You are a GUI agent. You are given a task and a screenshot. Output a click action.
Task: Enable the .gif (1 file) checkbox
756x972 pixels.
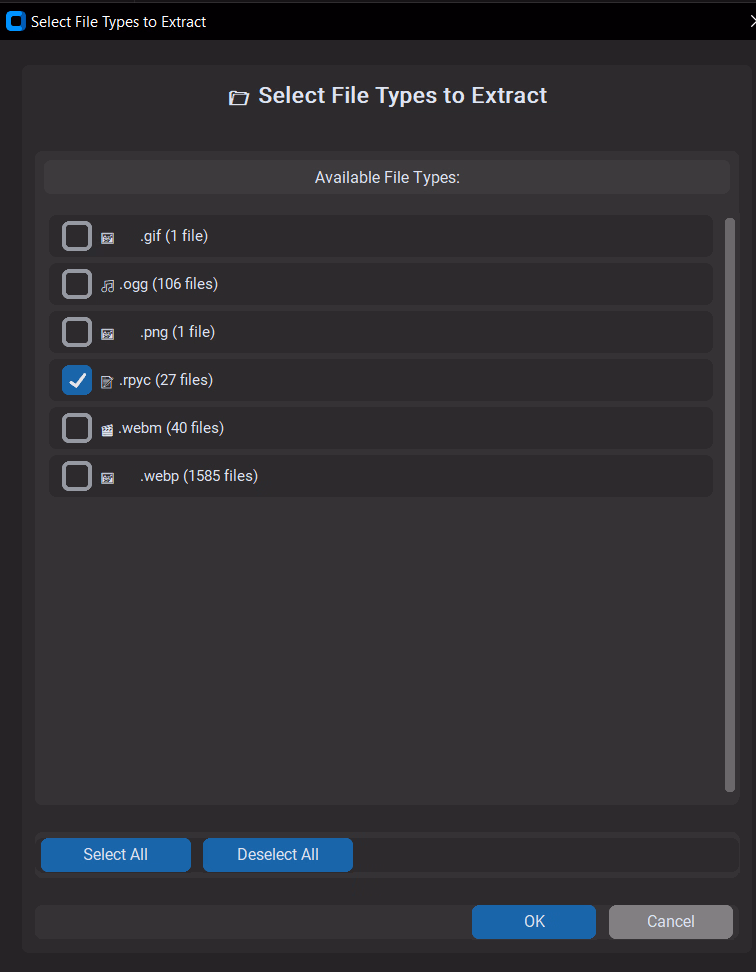pos(77,236)
